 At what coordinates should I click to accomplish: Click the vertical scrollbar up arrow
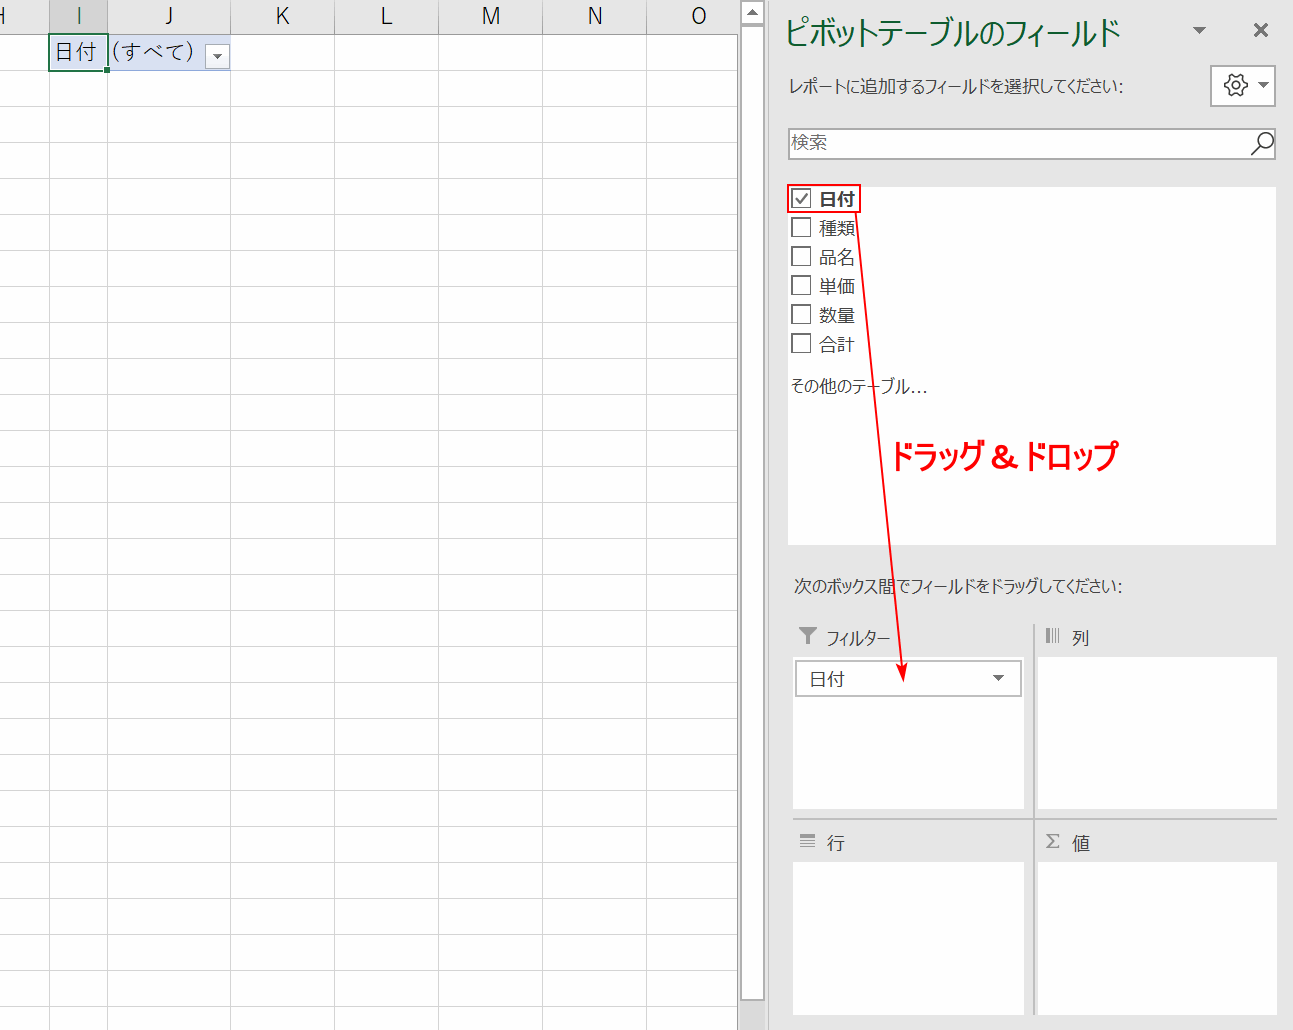tap(752, 13)
